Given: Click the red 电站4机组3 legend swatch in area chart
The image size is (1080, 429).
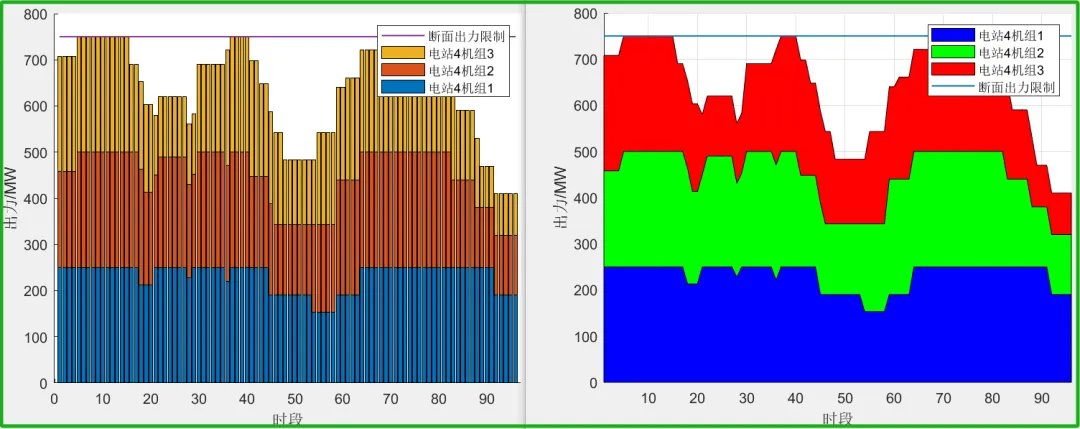Looking at the screenshot, I should coord(953,70).
